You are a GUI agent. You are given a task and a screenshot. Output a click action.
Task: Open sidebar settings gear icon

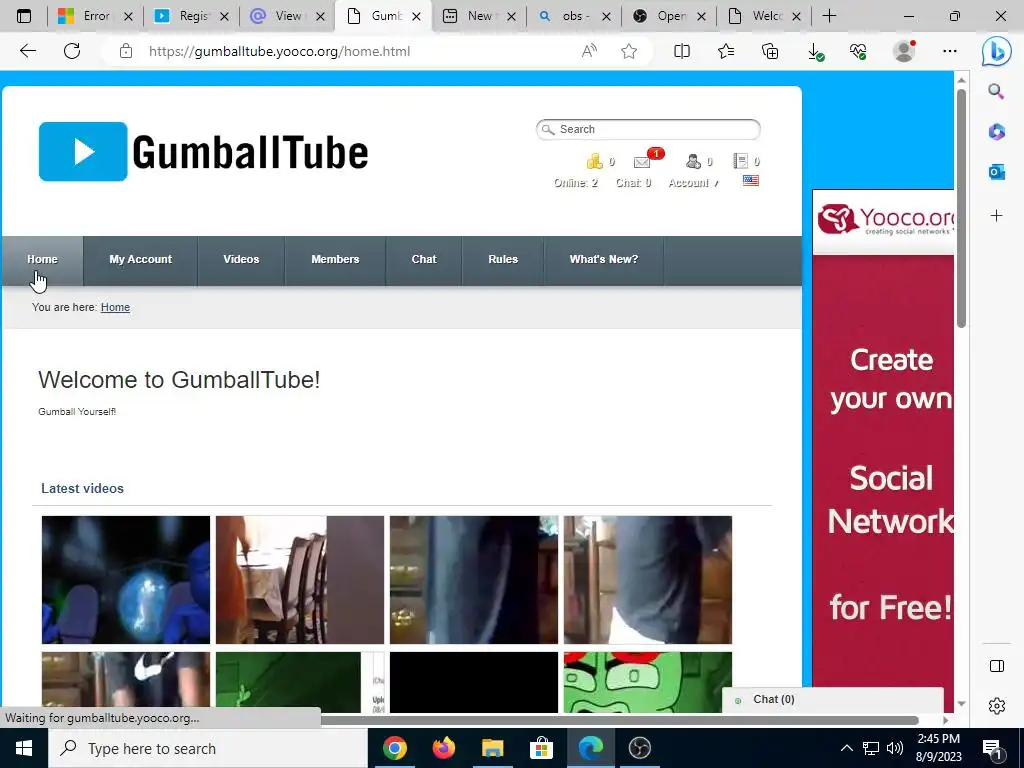[x=997, y=706]
